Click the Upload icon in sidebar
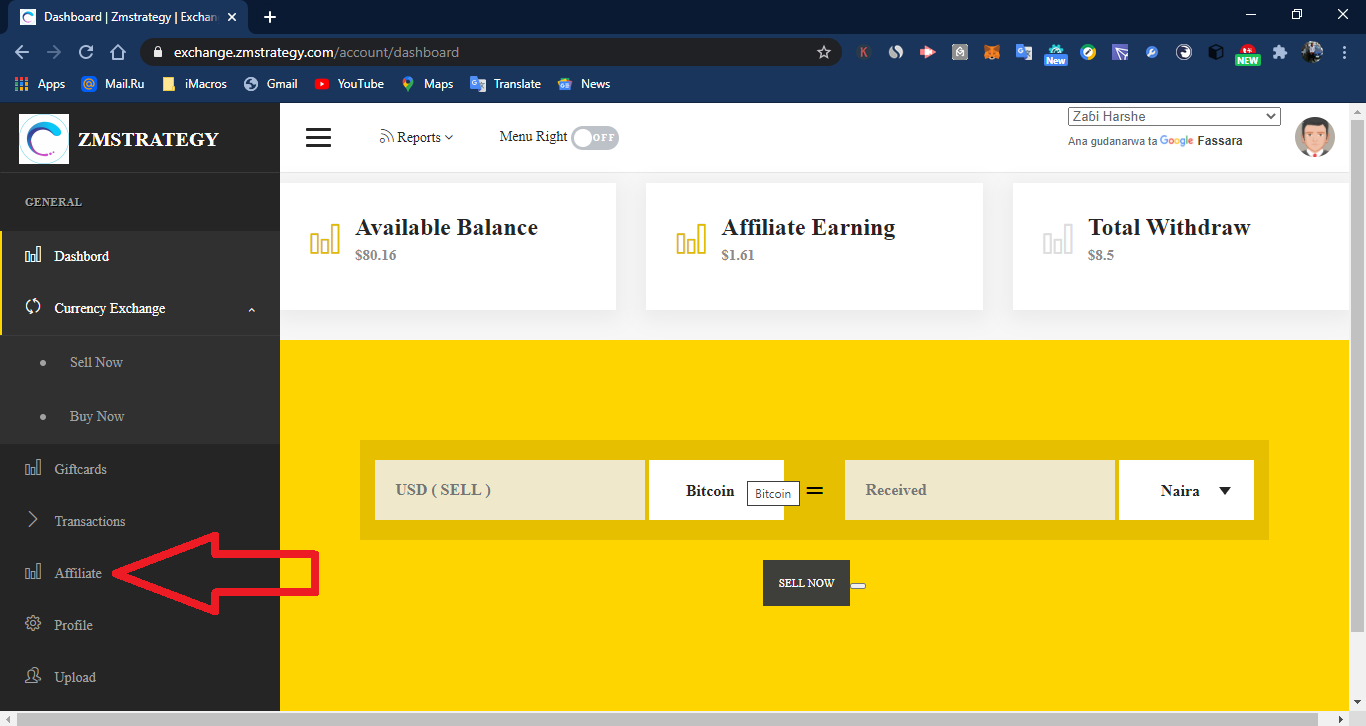This screenshot has height=726, width=1366. click(33, 677)
